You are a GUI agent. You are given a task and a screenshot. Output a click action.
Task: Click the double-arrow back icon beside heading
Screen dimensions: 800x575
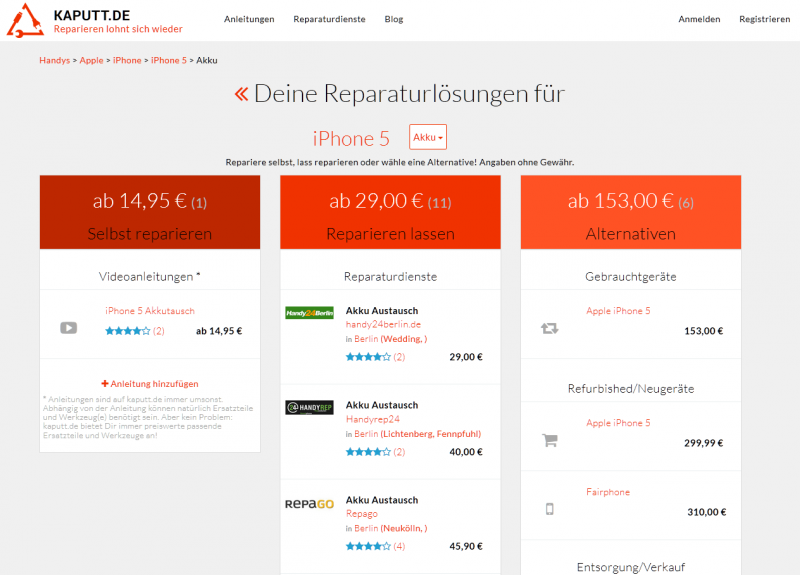tap(240, 94)
